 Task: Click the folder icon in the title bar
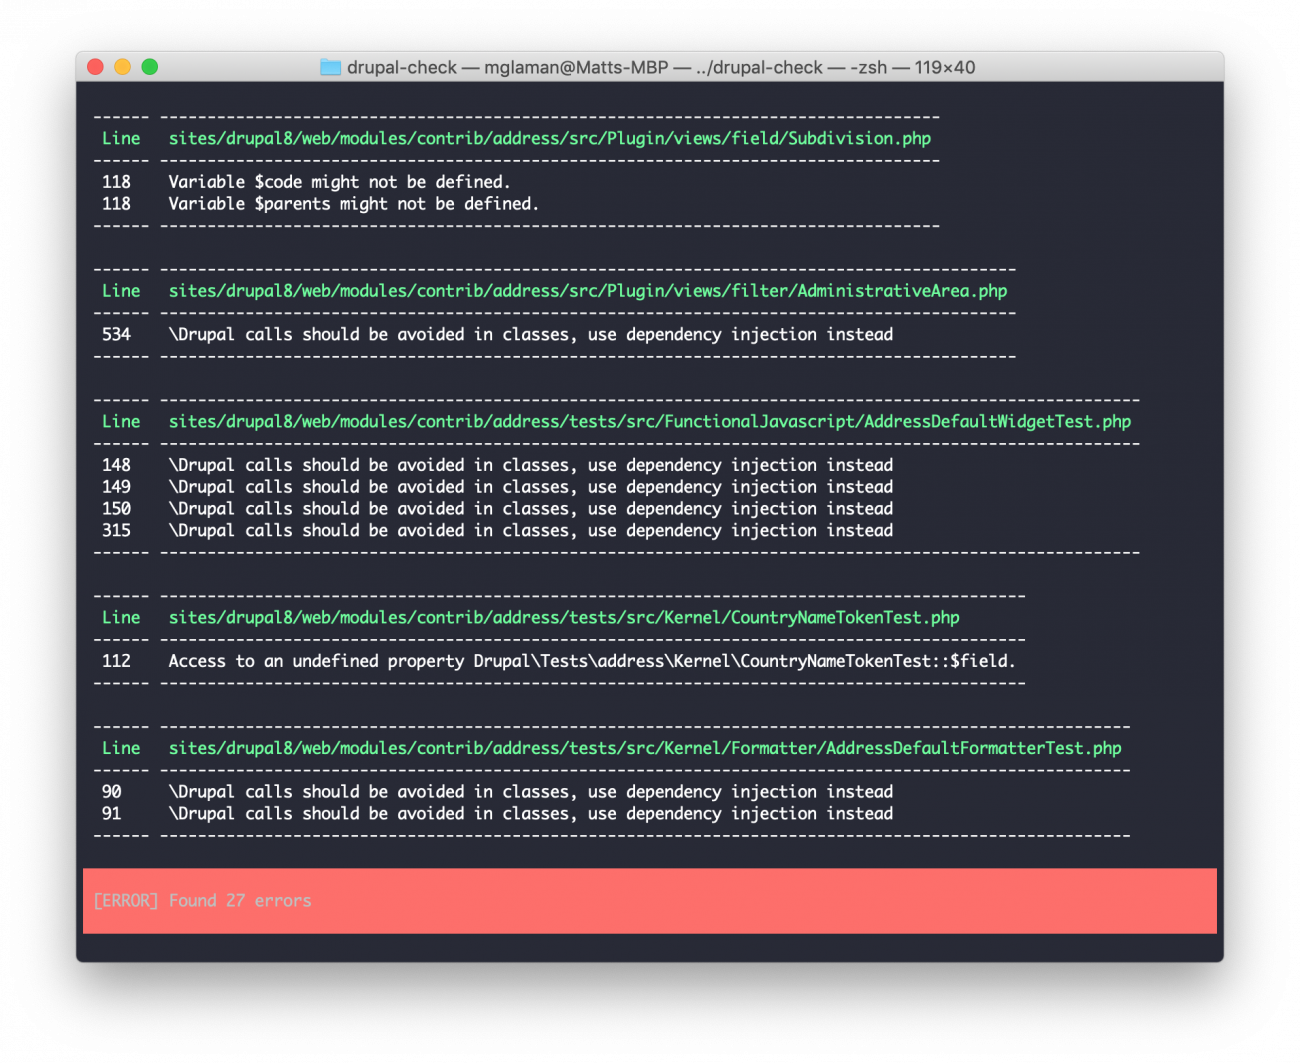click(330, 67)
